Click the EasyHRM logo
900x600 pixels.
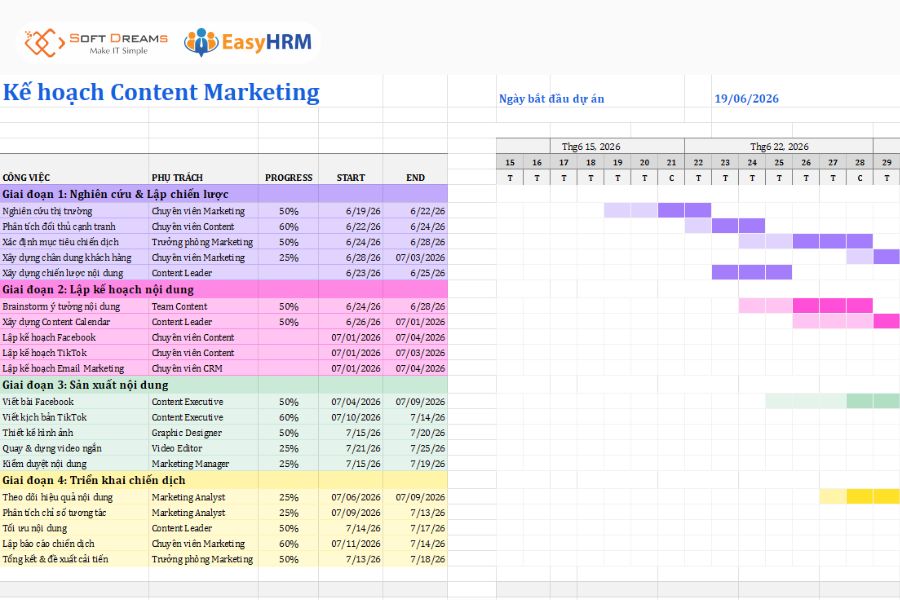(248, 42)
